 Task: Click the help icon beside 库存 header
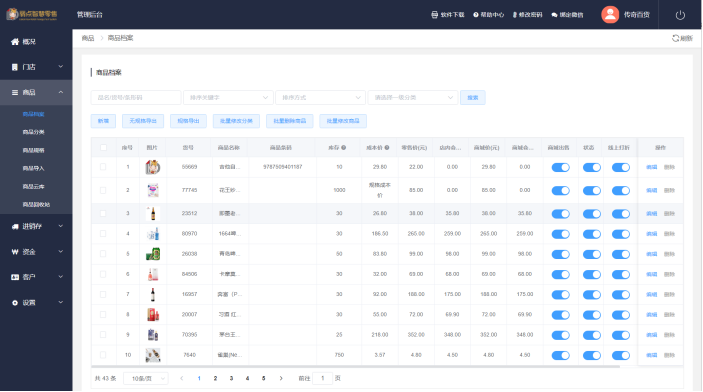pyautogui.click(x=343, y=148)
